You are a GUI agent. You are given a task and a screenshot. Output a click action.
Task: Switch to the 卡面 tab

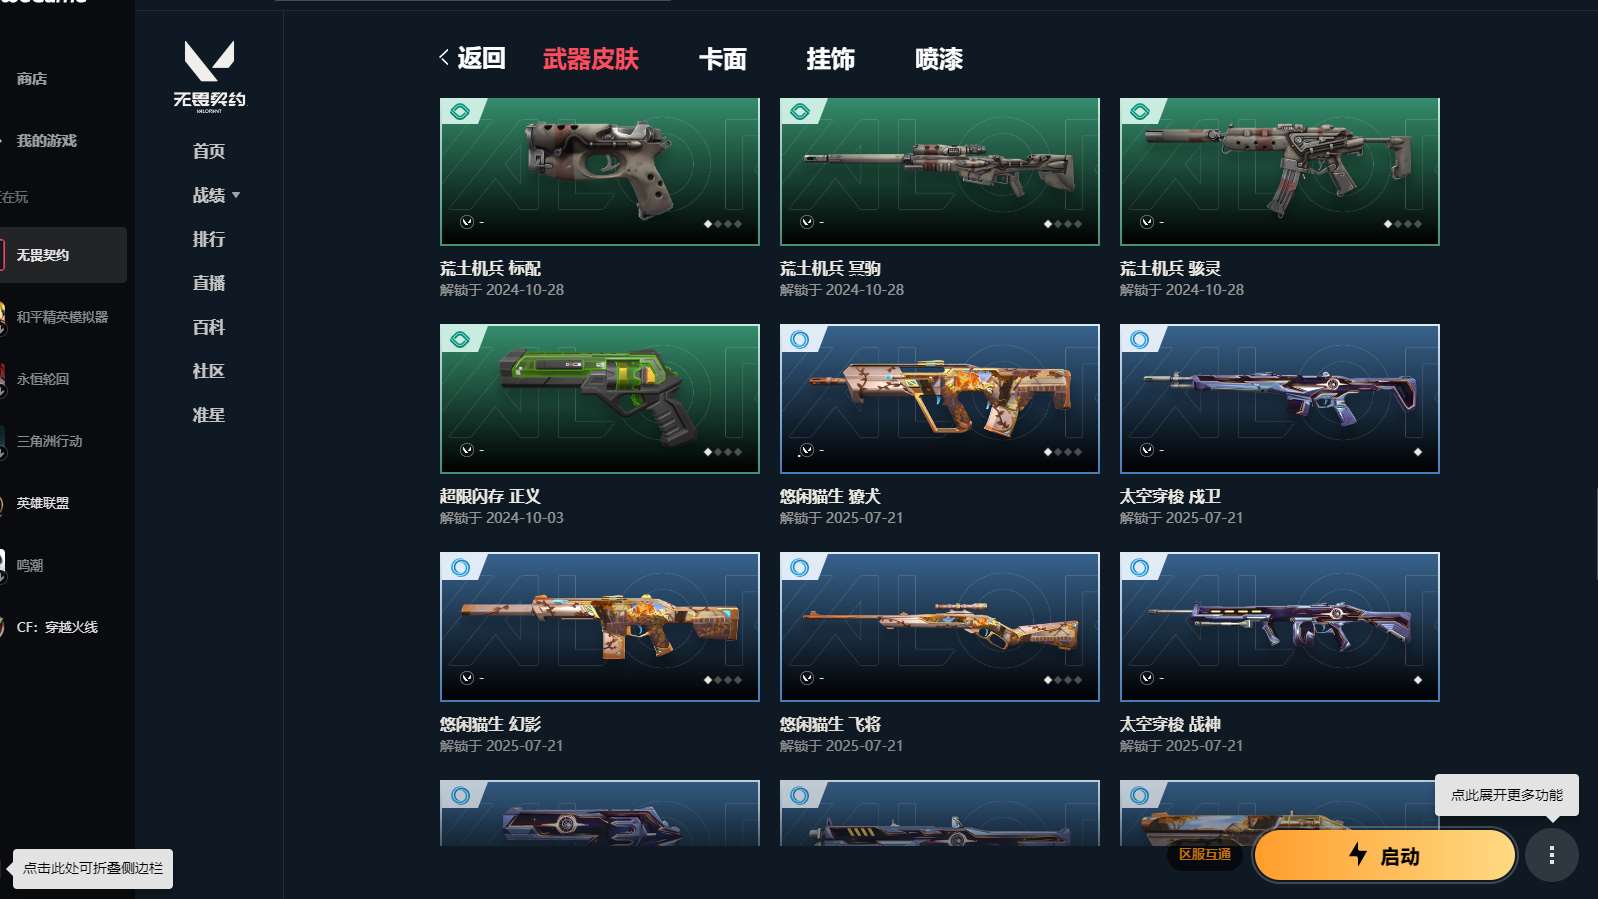click(x=722, y=59)
